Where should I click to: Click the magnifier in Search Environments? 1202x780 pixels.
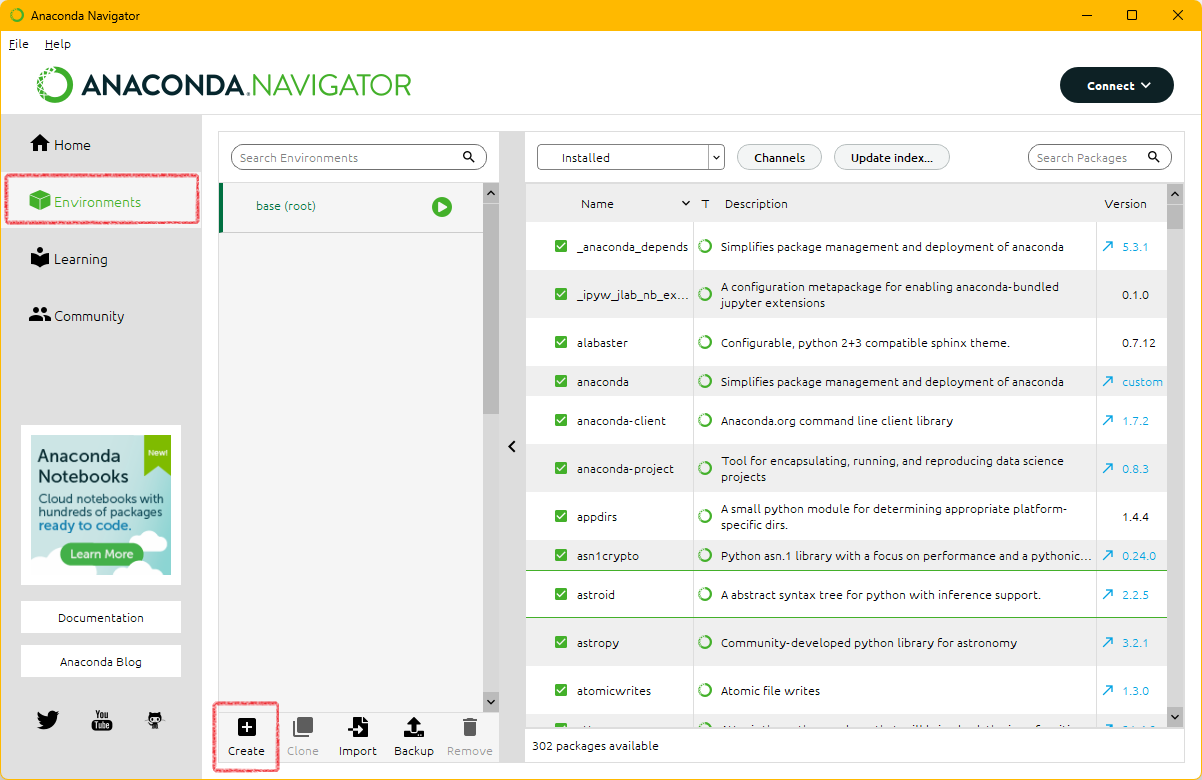tap(469, 157)
